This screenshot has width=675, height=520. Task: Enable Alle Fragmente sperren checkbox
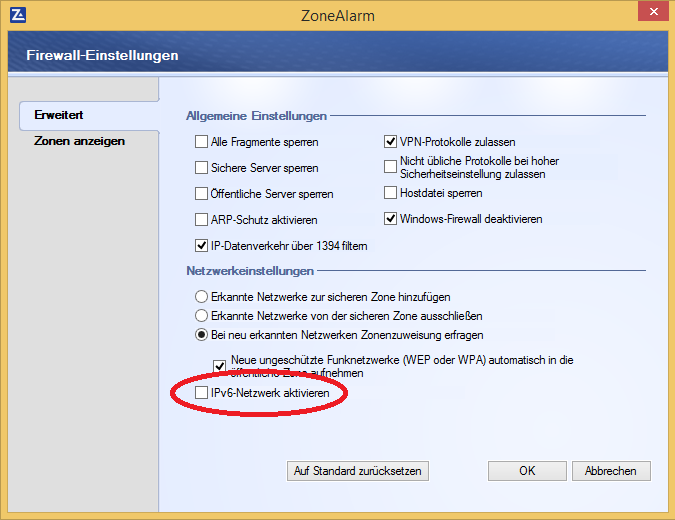[202, 142]
